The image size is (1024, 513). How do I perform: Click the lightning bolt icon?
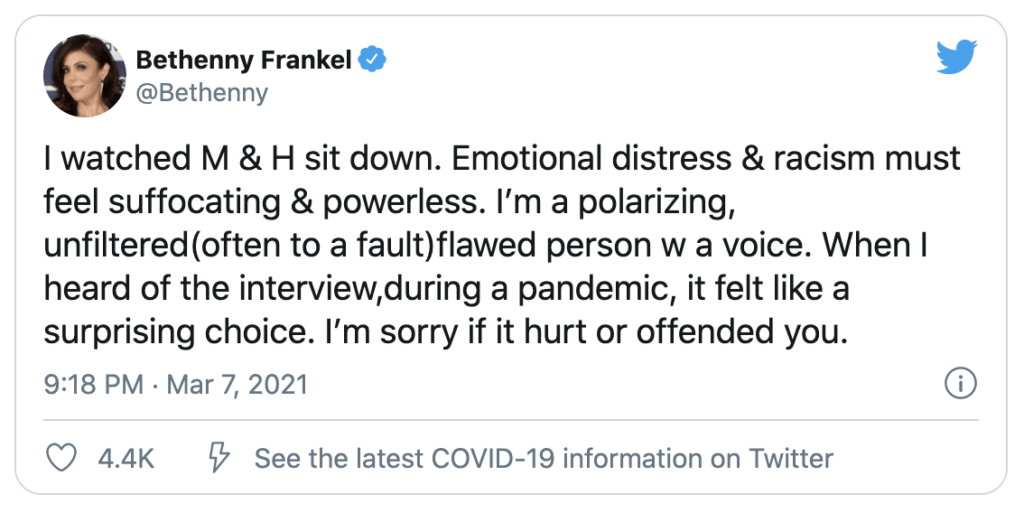(x=219, y=458)
